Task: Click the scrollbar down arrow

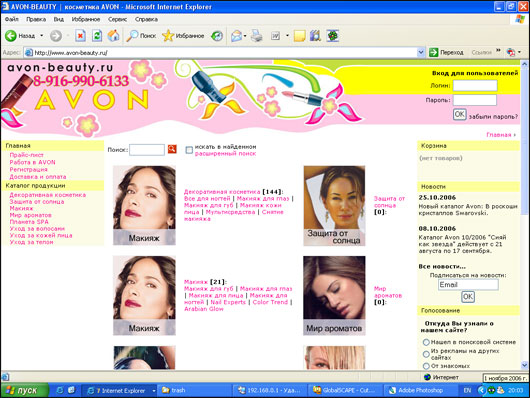Action: click(525, 365)
